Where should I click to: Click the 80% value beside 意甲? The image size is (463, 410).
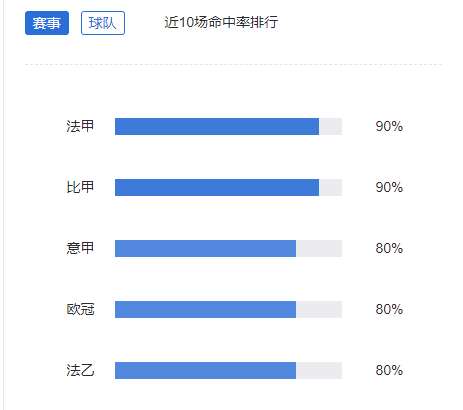389,248
